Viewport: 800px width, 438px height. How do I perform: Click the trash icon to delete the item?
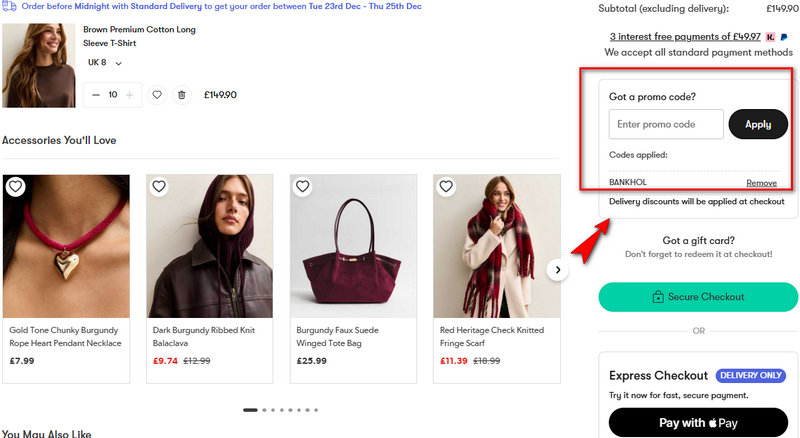coord(181,95)
